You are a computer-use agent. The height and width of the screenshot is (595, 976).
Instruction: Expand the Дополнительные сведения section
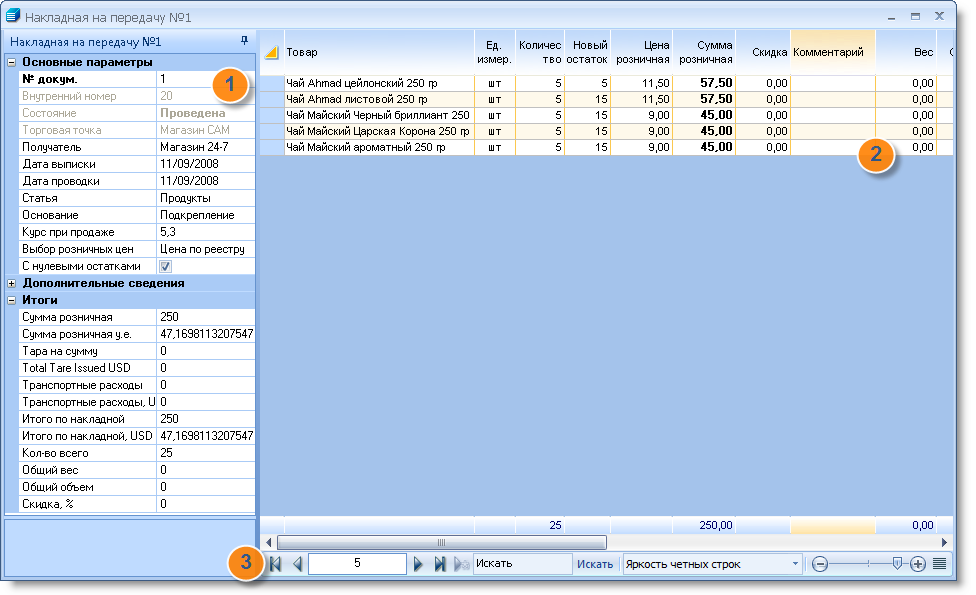[x=11, y=283]
